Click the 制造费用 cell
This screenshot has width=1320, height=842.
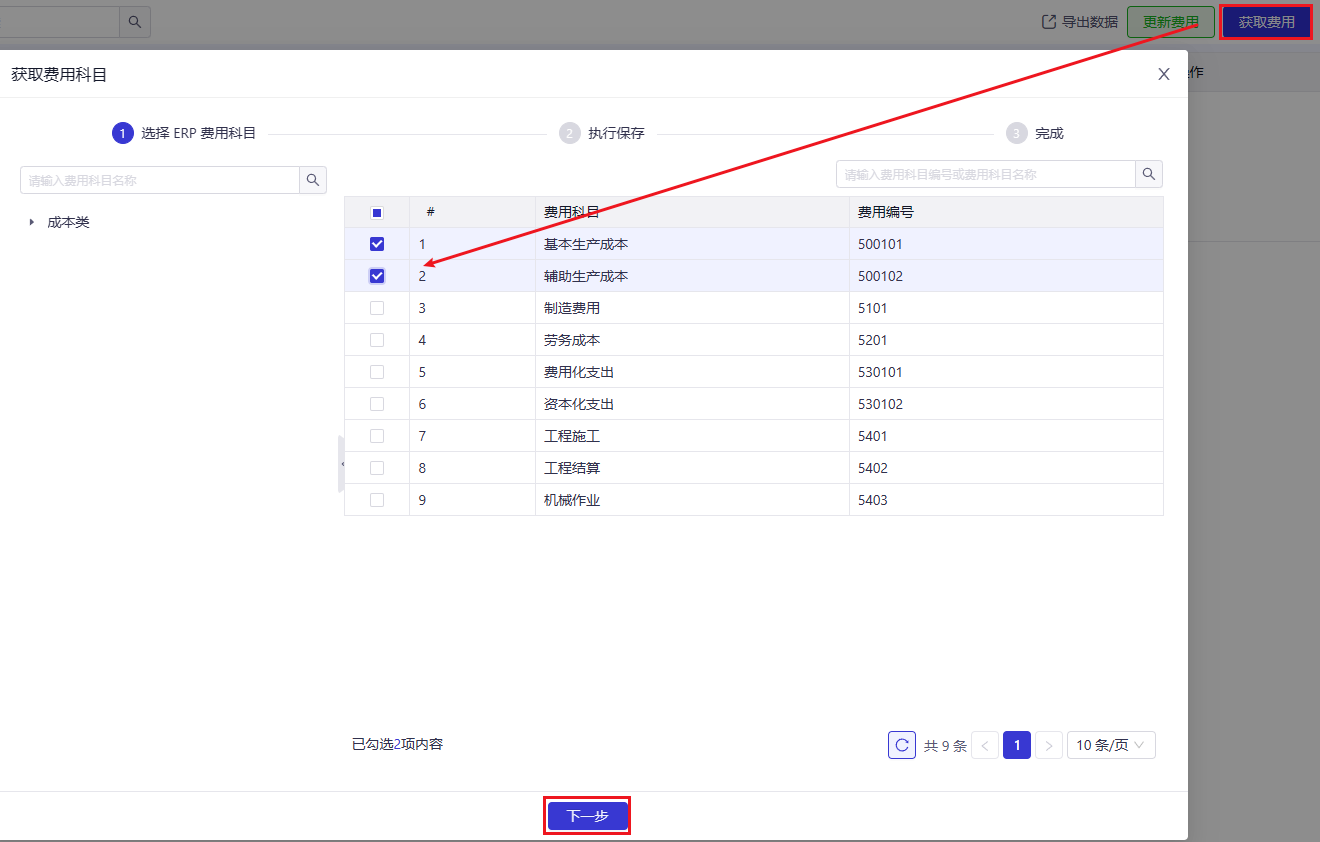tap(692, 308)
